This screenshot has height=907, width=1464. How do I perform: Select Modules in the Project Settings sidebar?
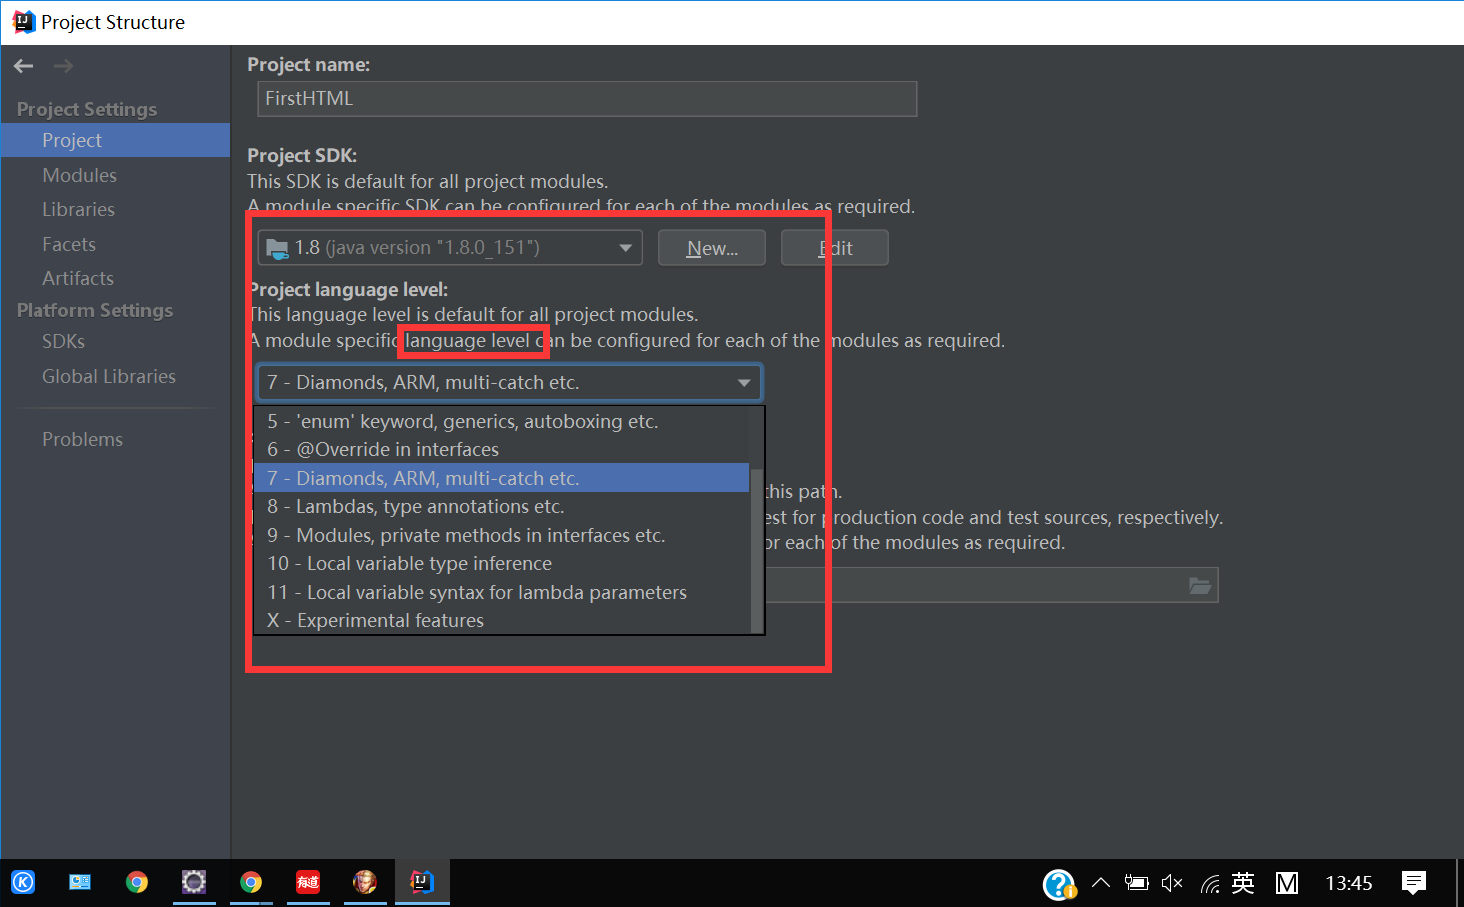pyautogui.click(x=80, y=174)
